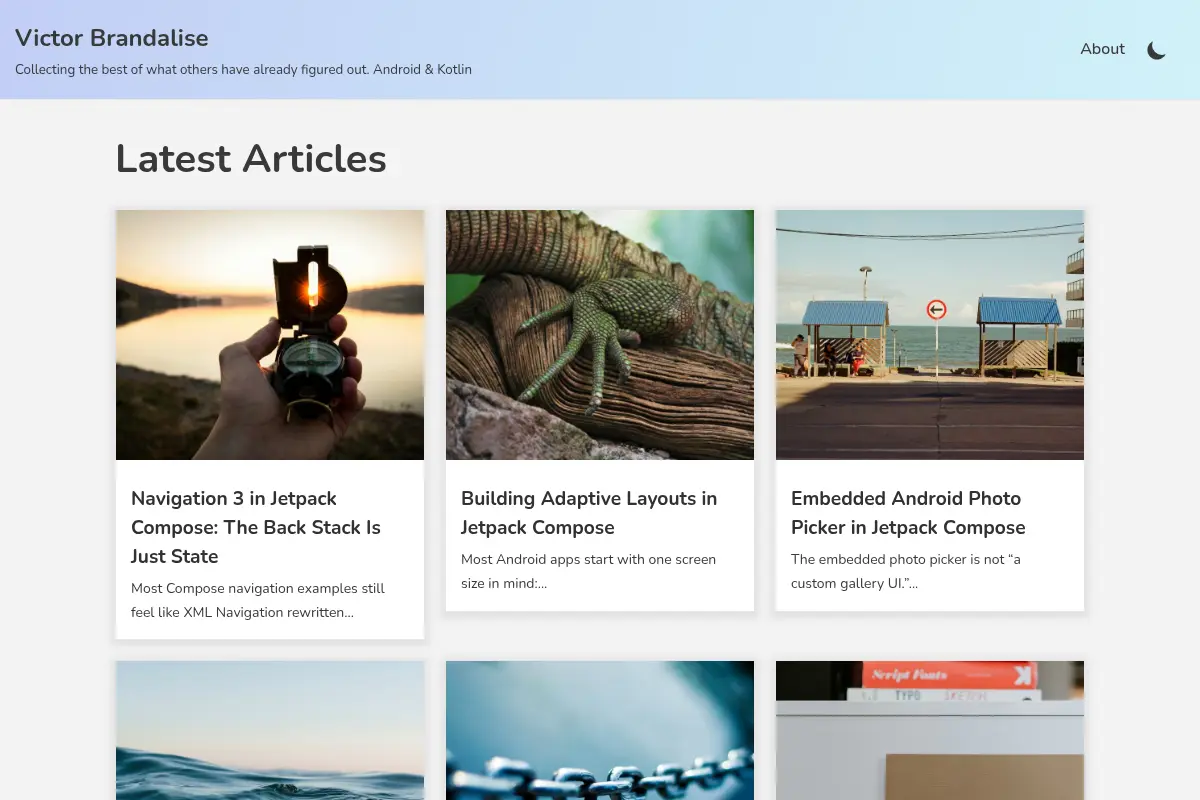Open the iguana photo for Adaptive Layouts article
The image size is (1200, 800).
[600, 335]
